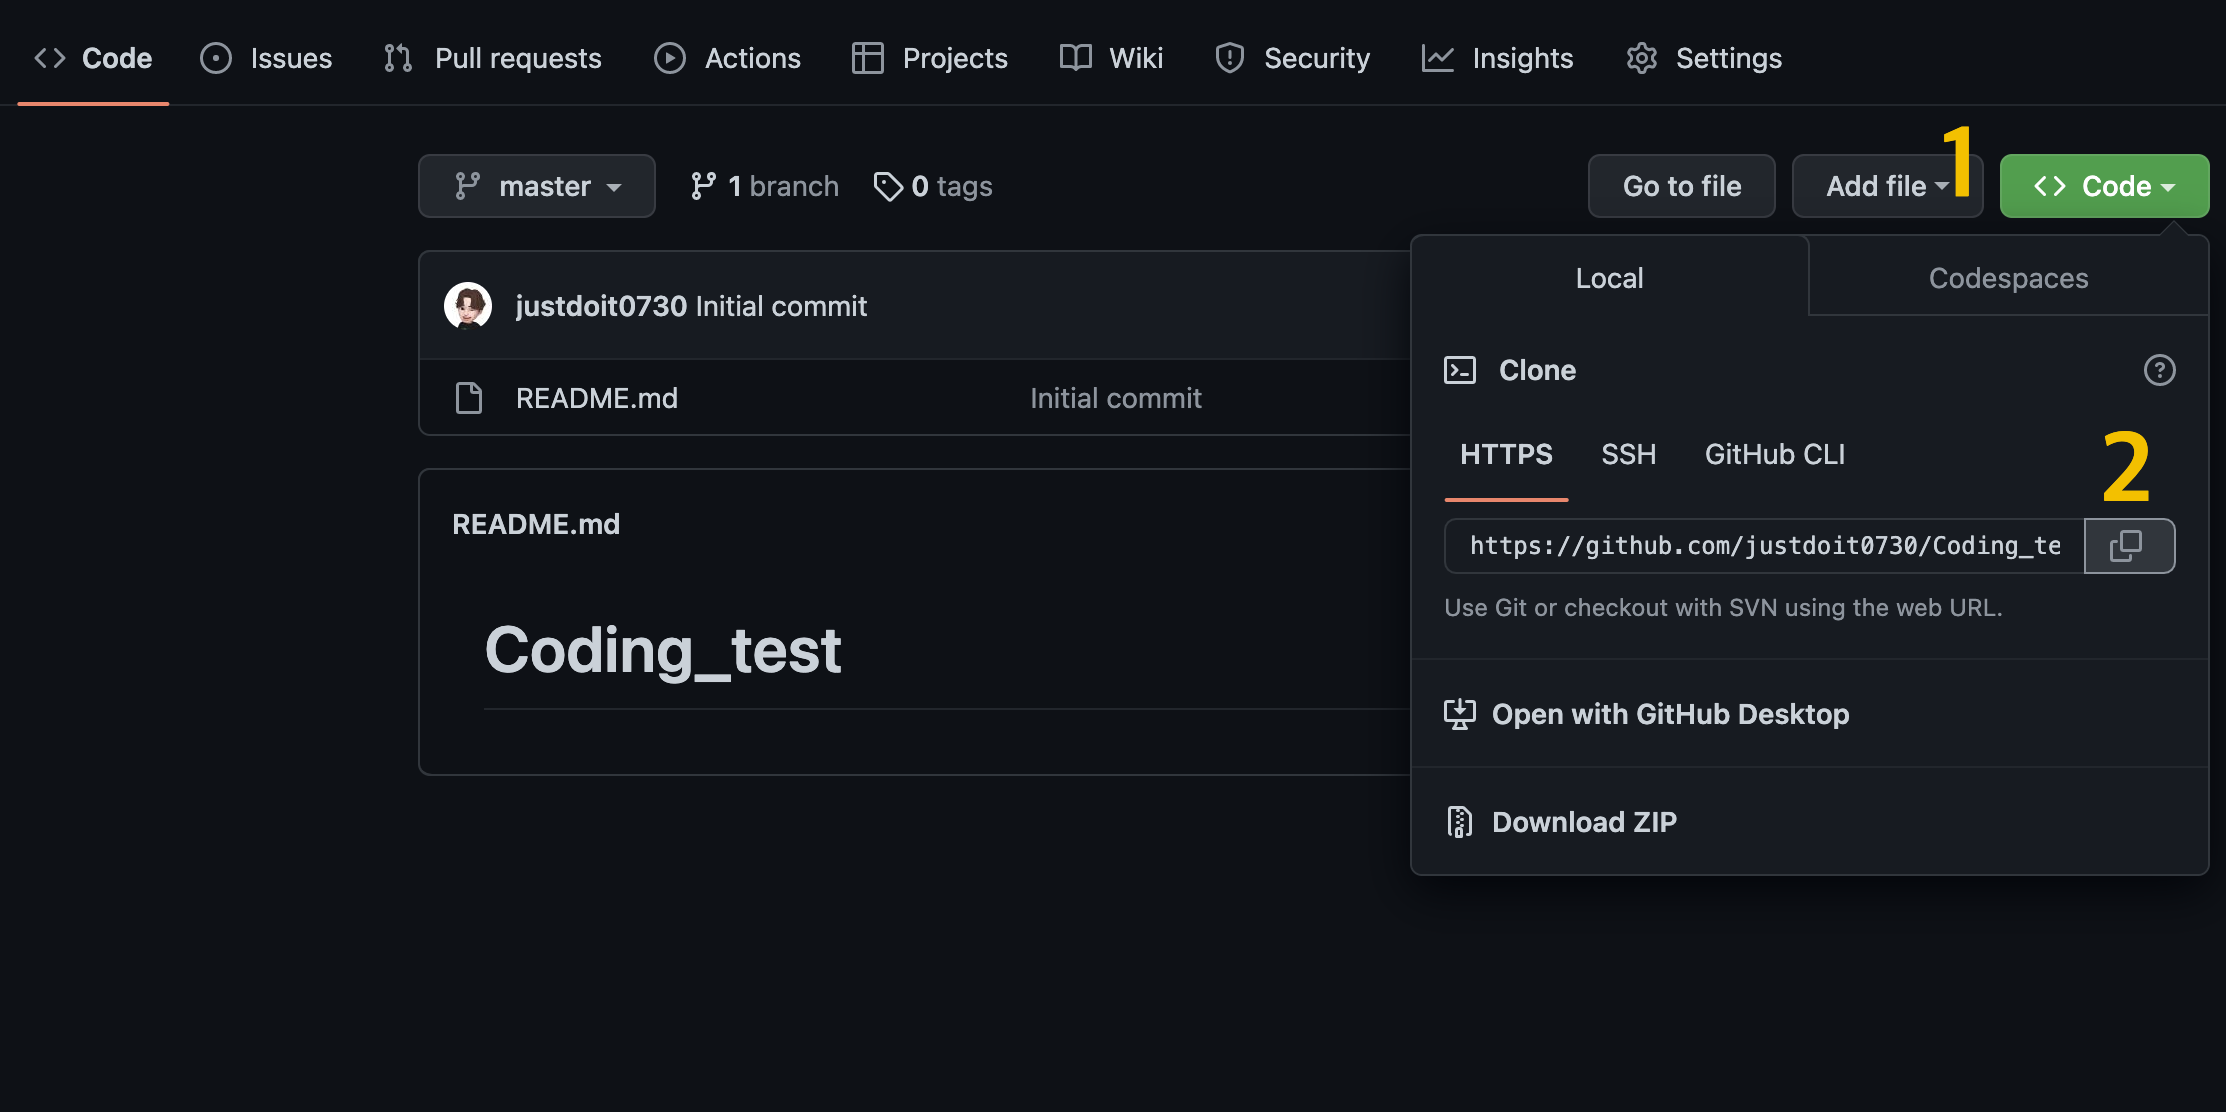The width and height of the screenshot is (2226, 1112).
Task: Switch to the Codespaces tab
Action: click(x=2008, y=278)
